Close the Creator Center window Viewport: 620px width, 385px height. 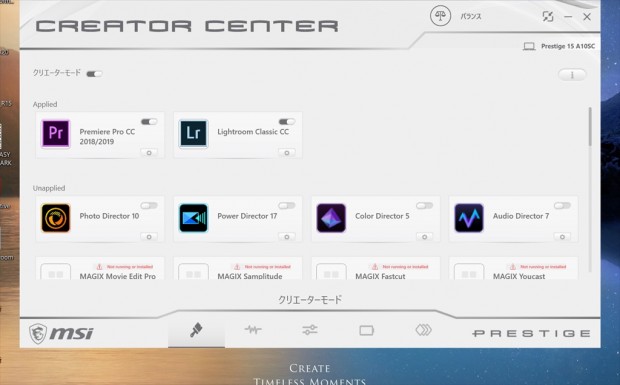[587, 17]
